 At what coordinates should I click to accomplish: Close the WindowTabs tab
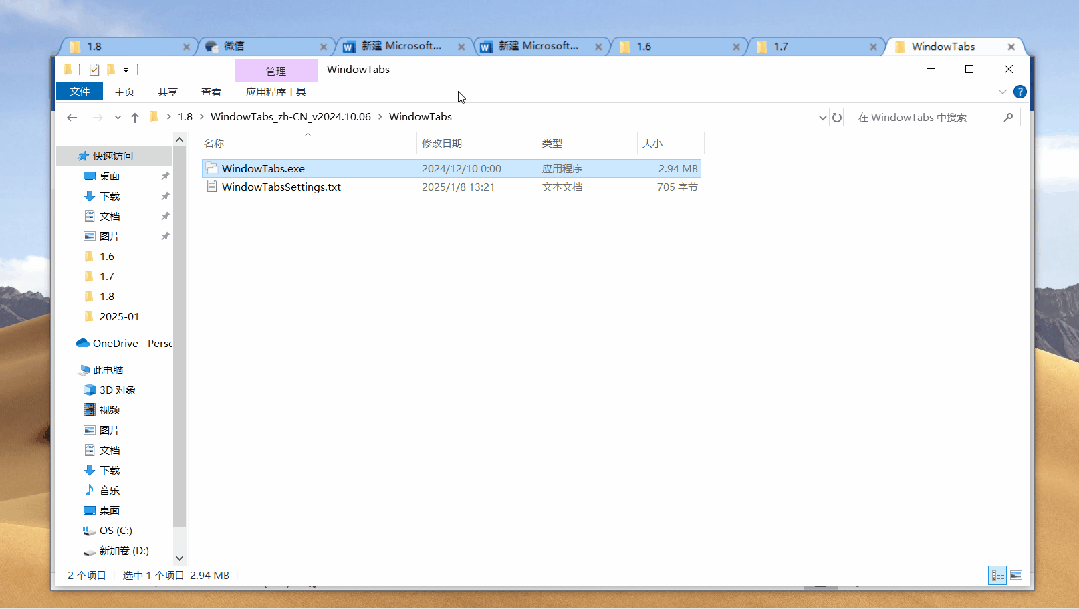click(1011, 47)
